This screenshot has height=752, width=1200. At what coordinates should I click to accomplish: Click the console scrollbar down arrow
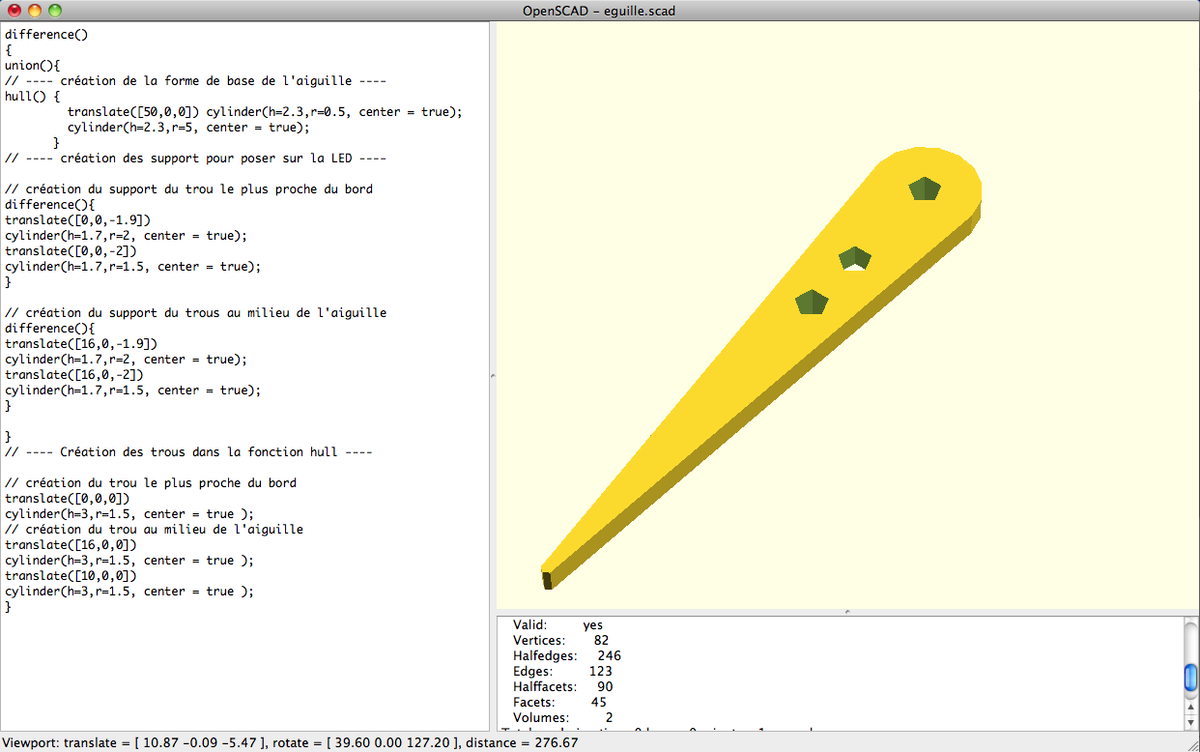tap(1190, 721)
